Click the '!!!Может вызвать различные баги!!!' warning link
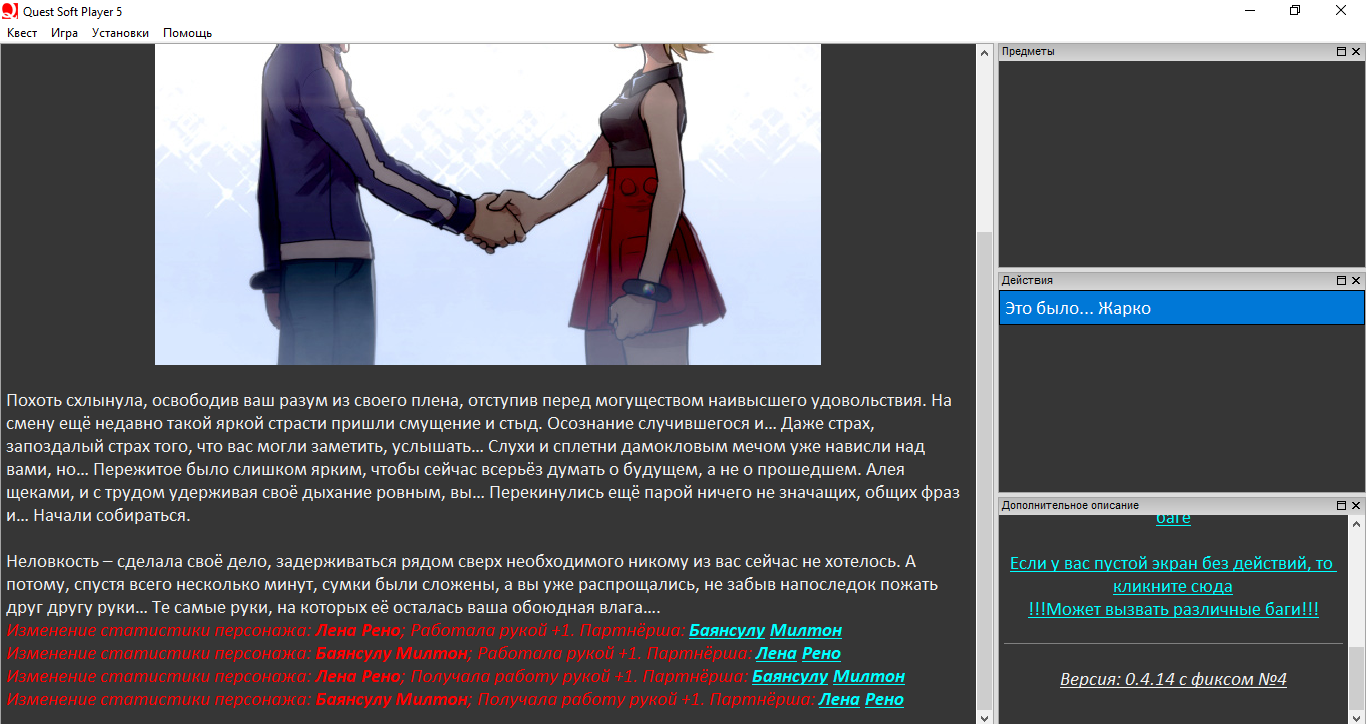1366x724 pixels. tap(1173, 609)
